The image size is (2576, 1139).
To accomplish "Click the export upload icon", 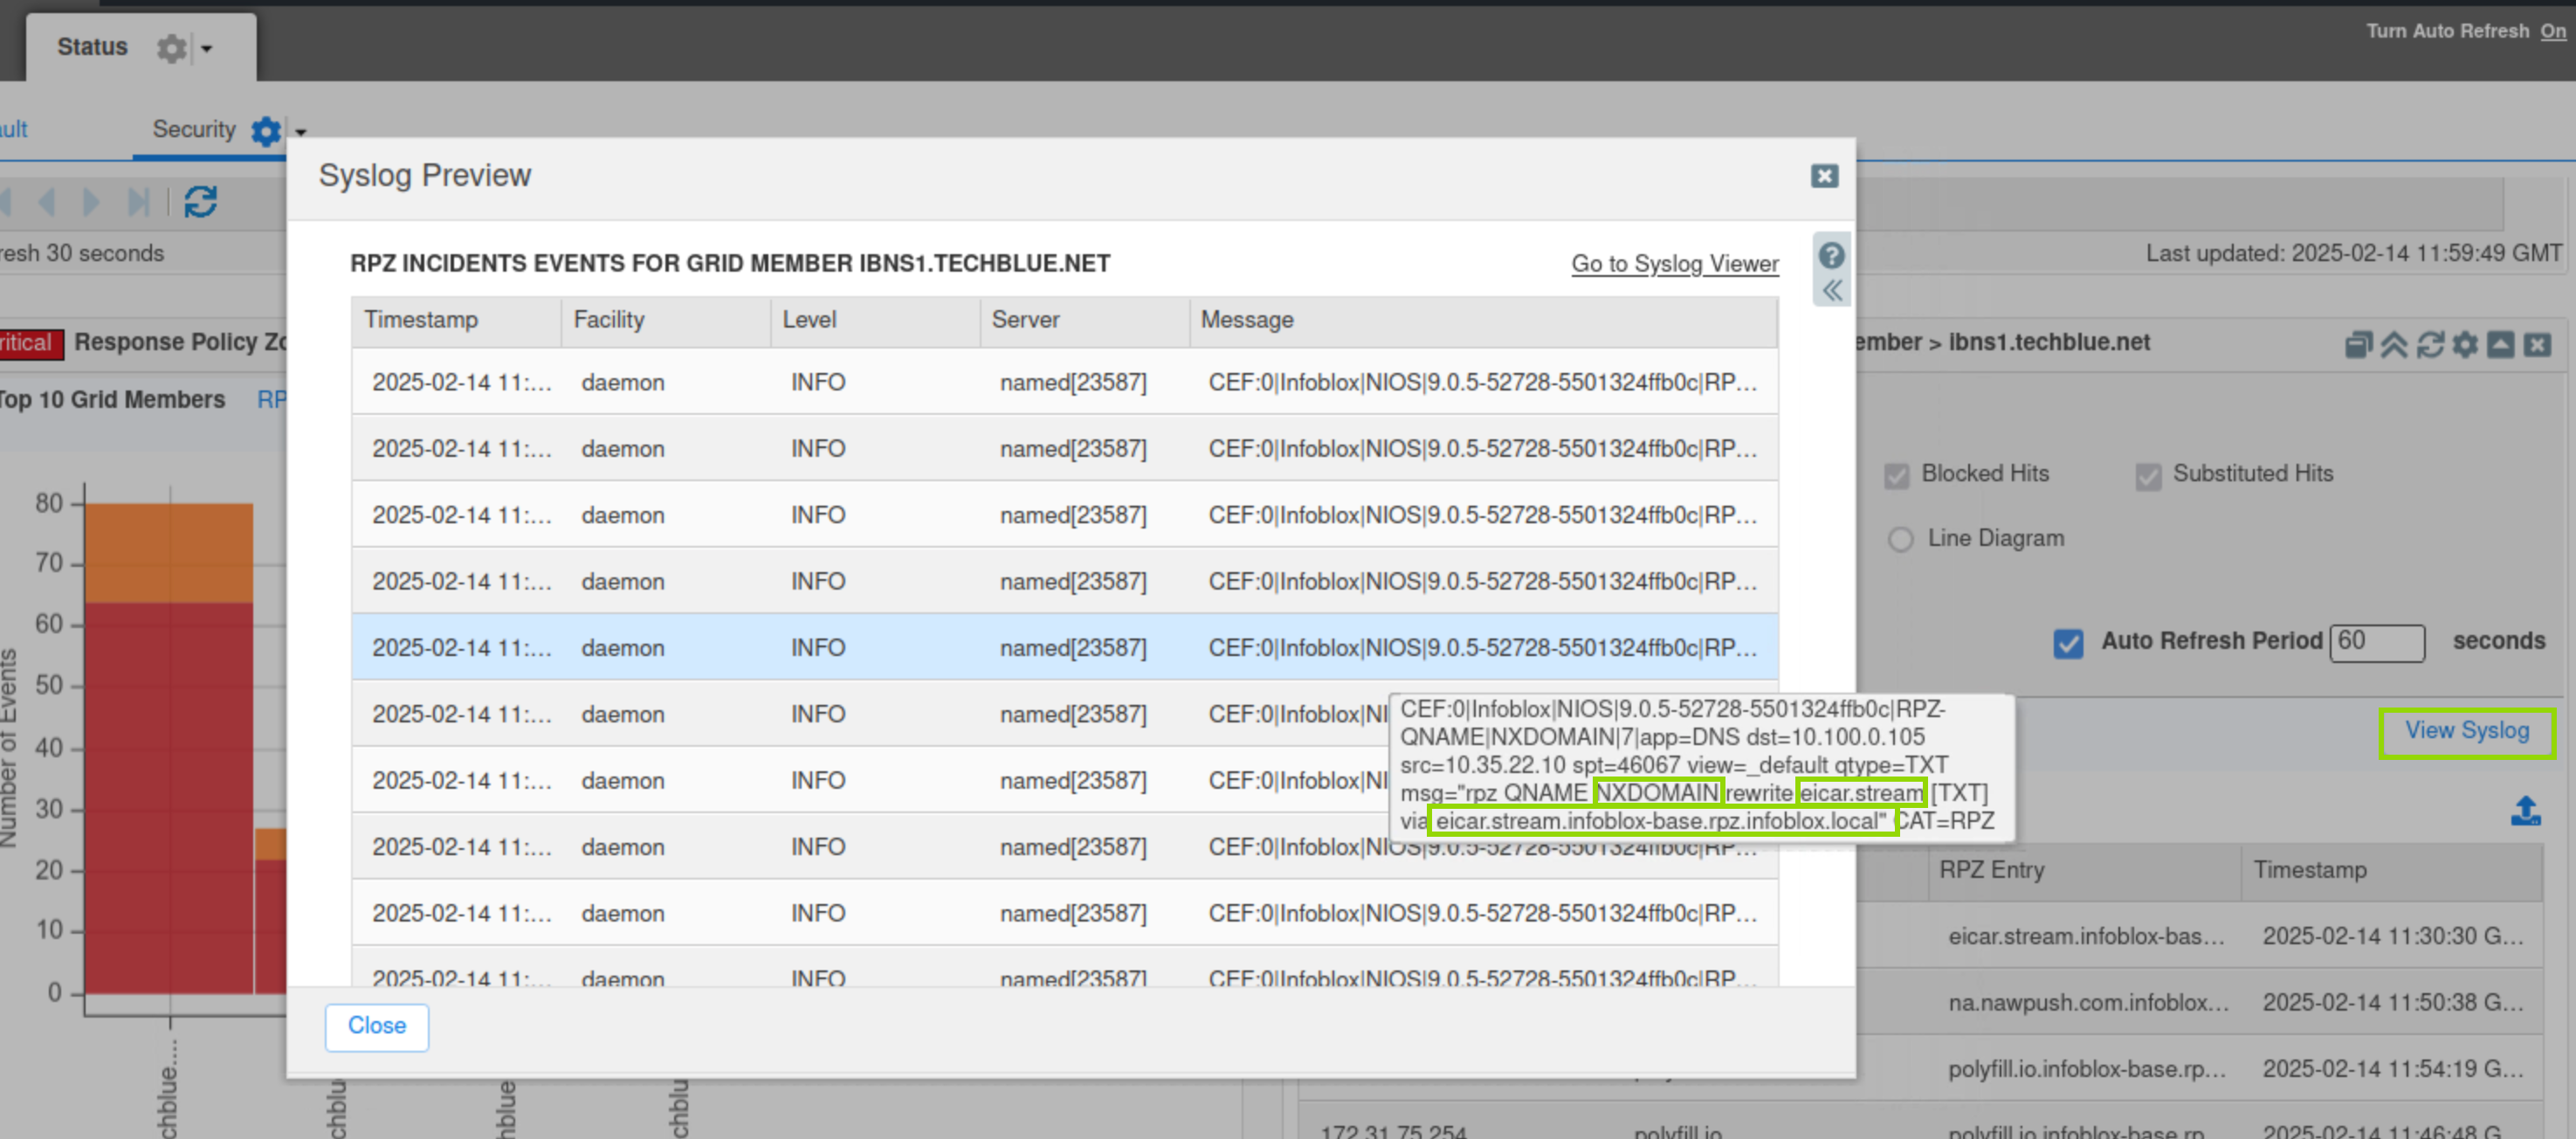I will 2525,811.
